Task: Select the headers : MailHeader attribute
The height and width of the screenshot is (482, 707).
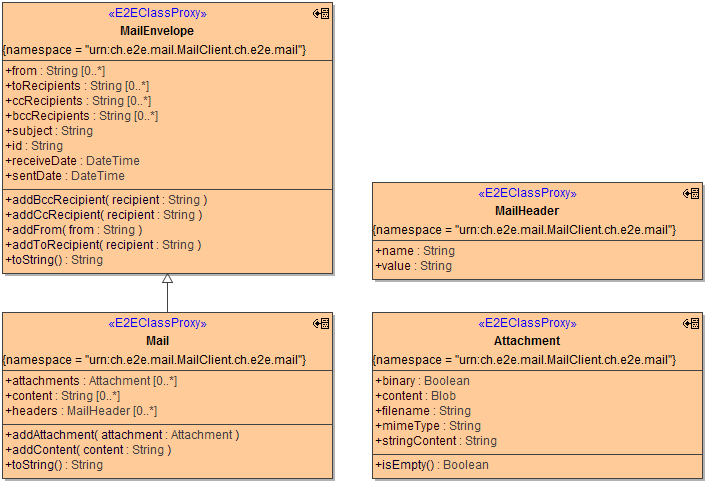Action: (81, 411)
